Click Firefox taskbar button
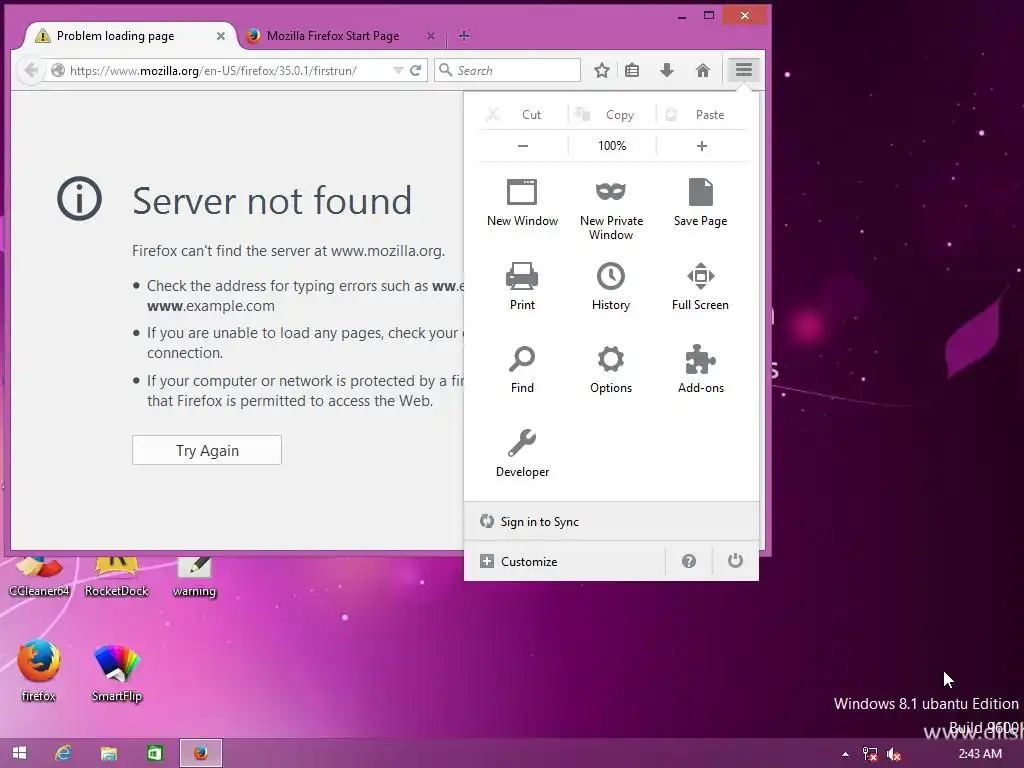The width and height of the screenshot is (1024, 768). tap(201, 753)
